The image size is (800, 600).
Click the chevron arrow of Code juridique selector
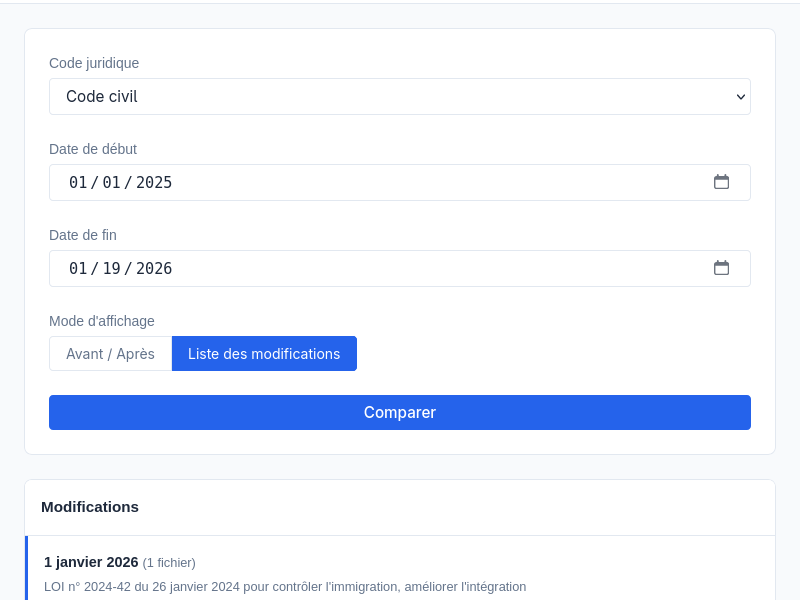741,97
